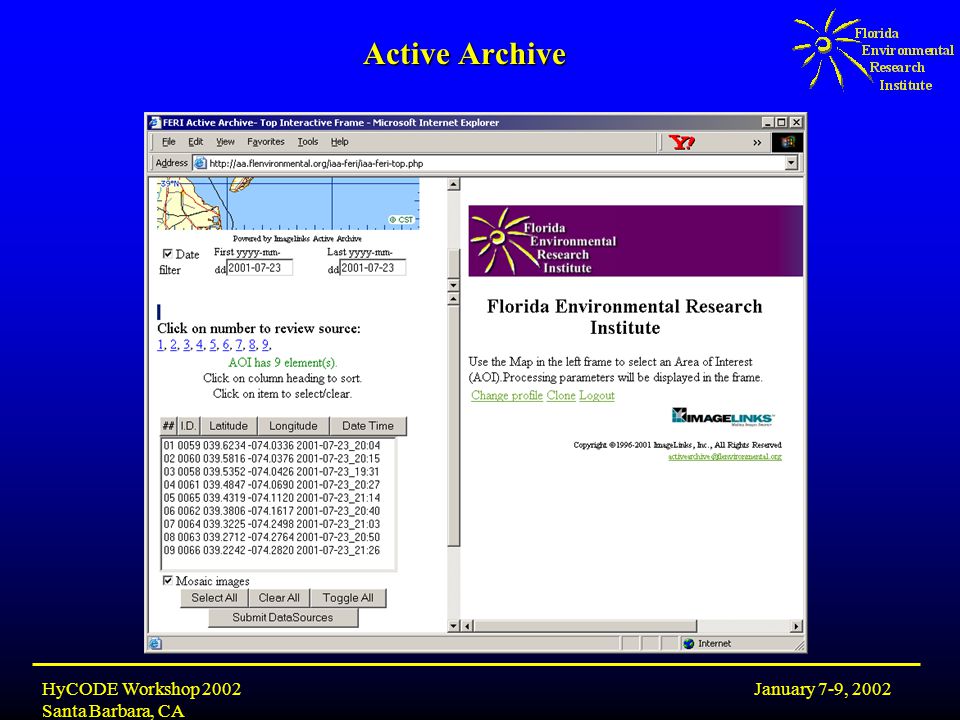Sort by the Date Time column heading

click(x=368, y=426)
